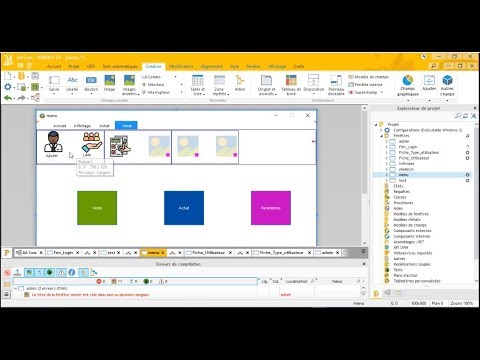
Task: Click the Localisation column header
Action: click(x=296, y=281)
